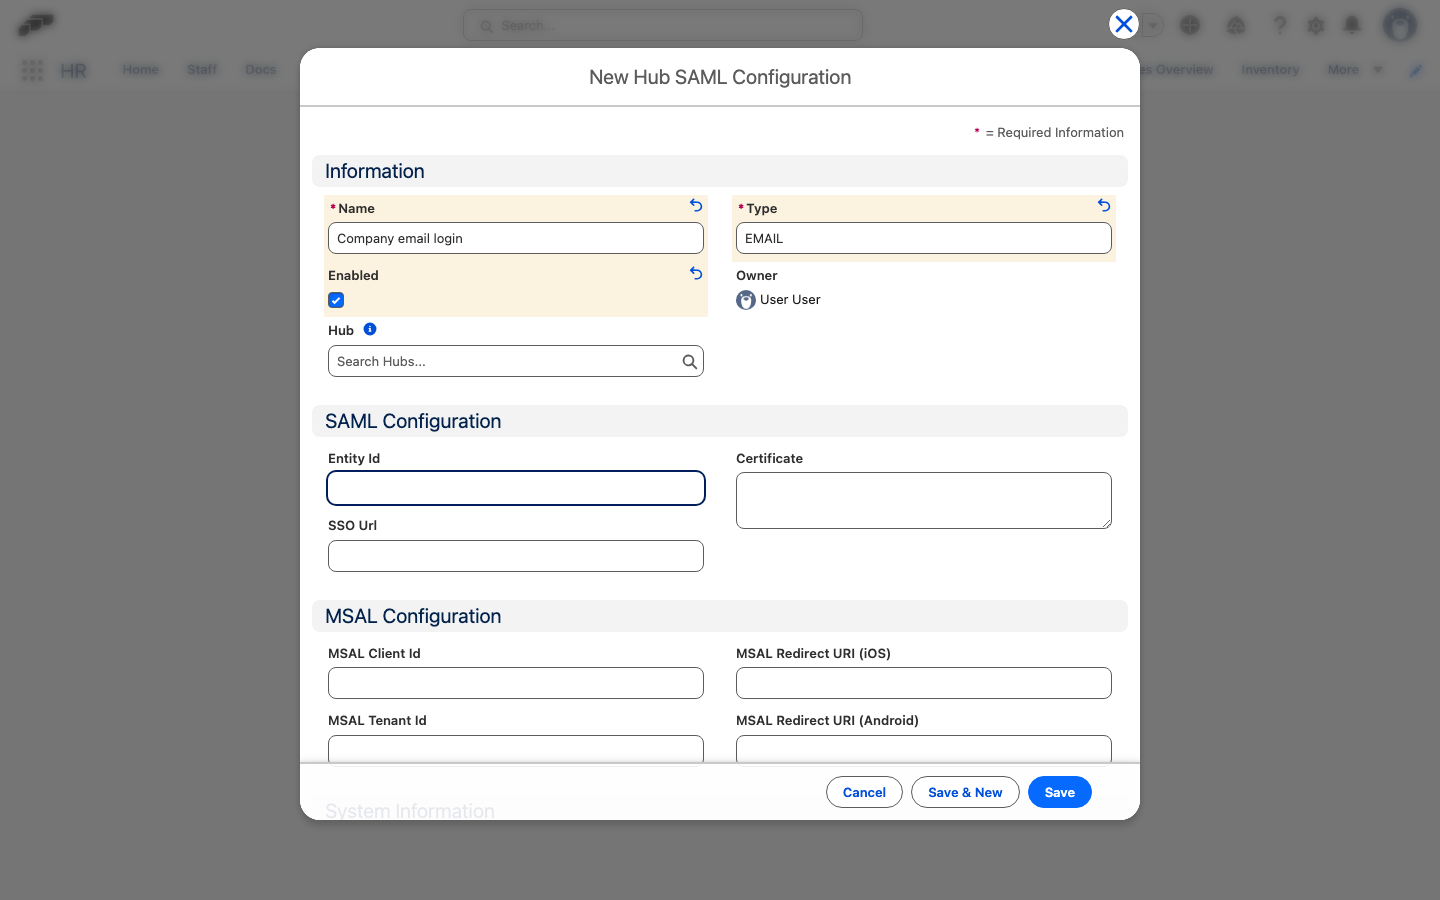Screen dimensions: 1440x900
Task: Undo the Enabled checkbox change
Action: coord(696,273)
